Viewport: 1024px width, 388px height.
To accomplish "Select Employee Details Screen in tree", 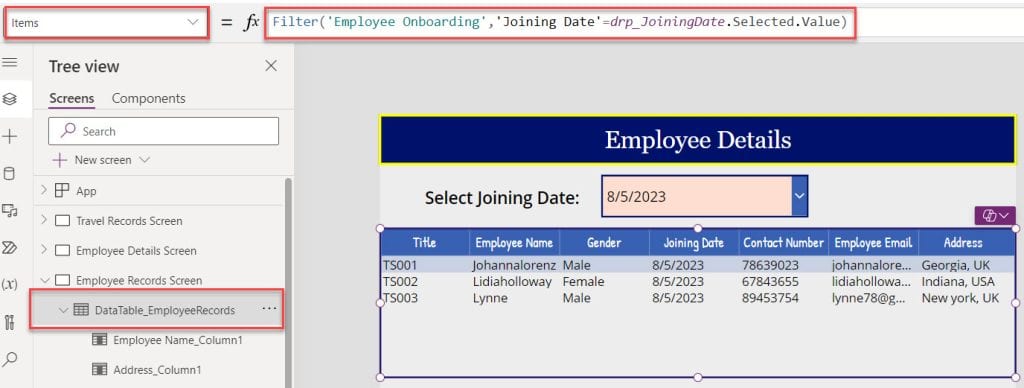I will (x=136, y=251).
